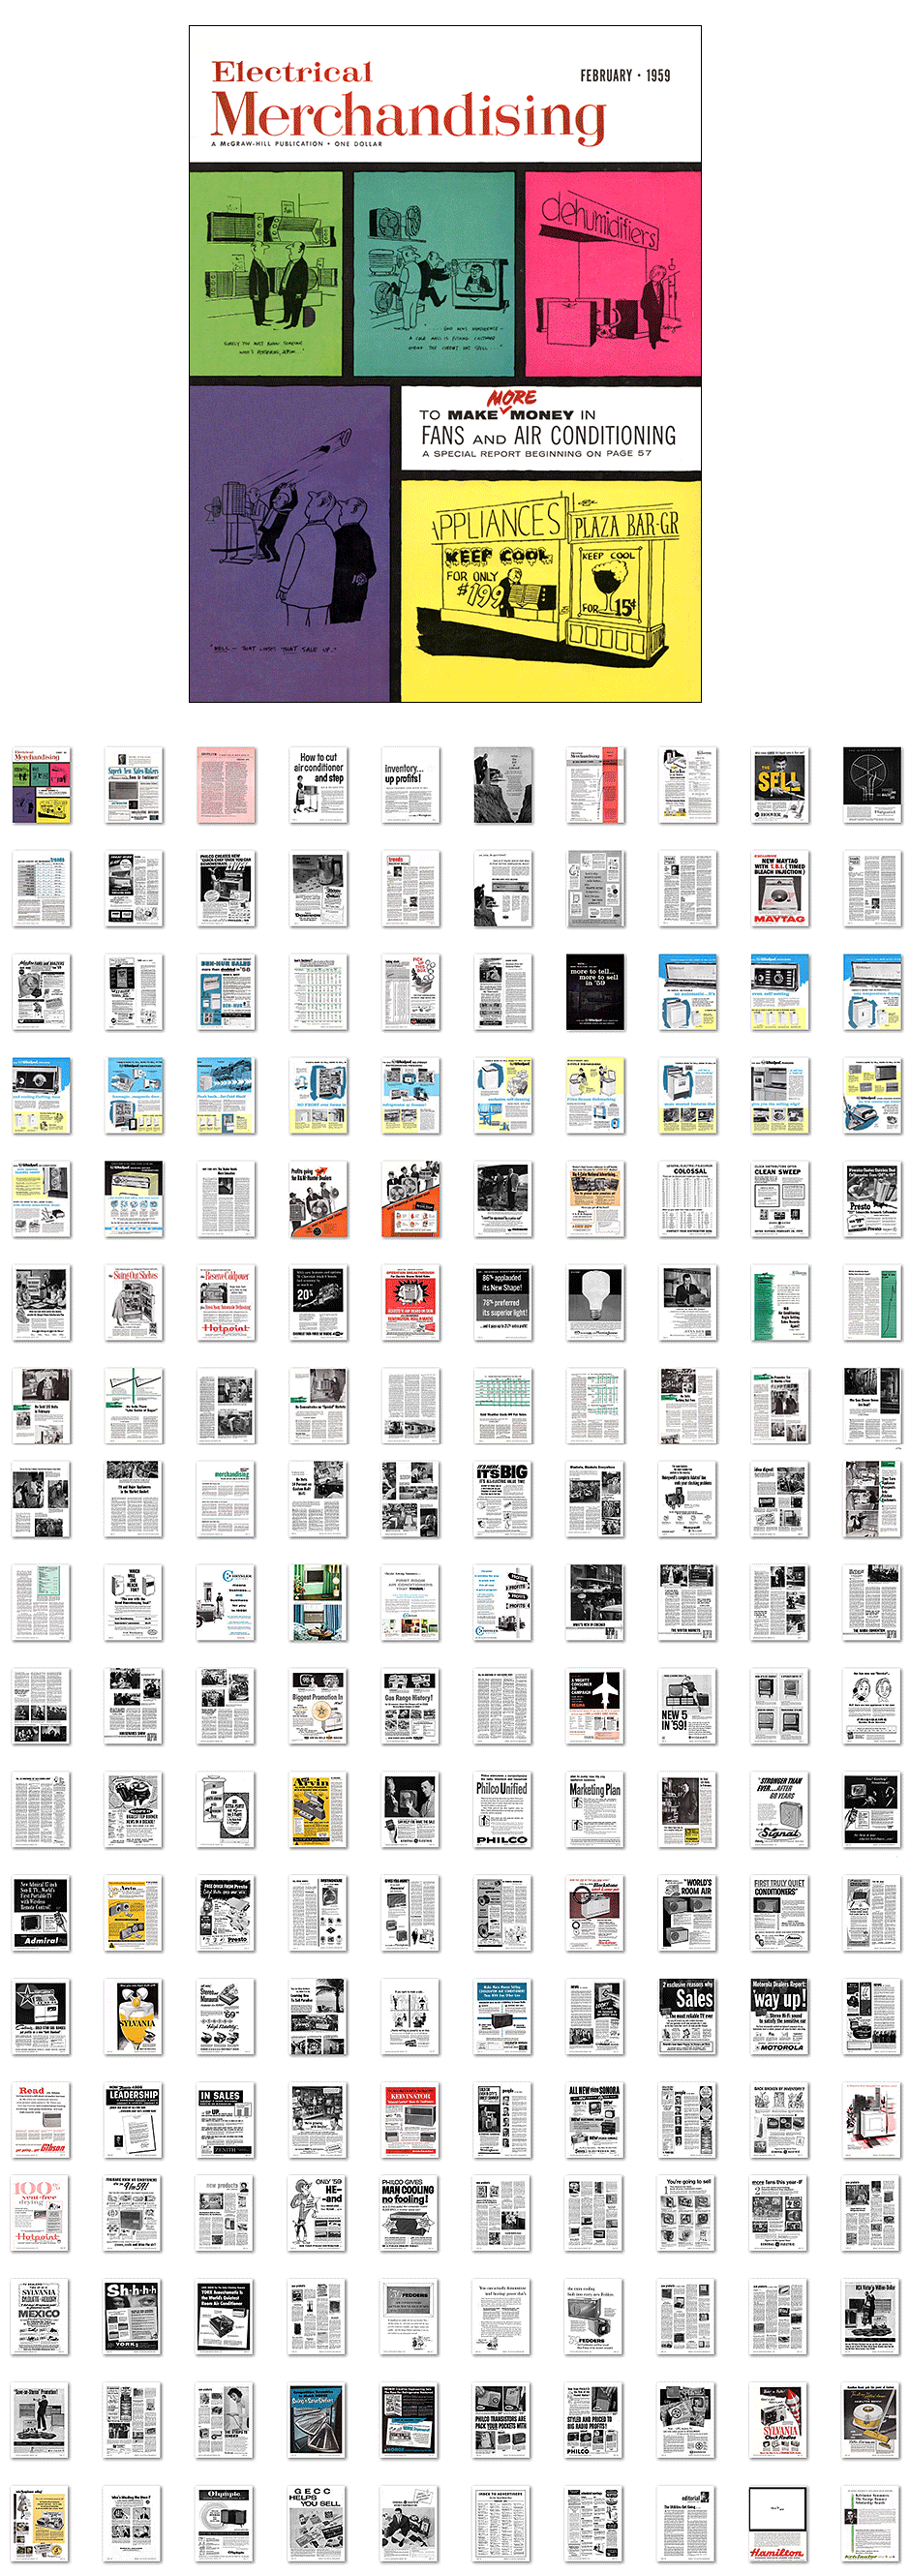Open the Dominion ad page thumbnail
Viewport: 910px width, 2576px height.
pos(319,889)
